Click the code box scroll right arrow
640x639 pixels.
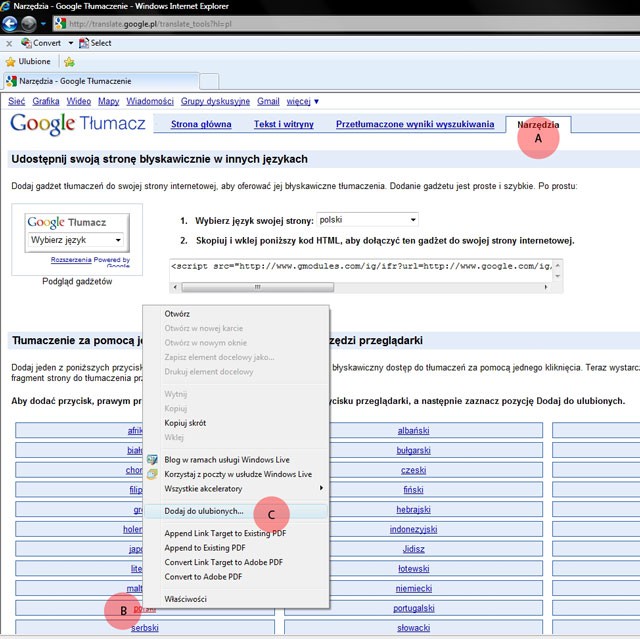[546, 287]
